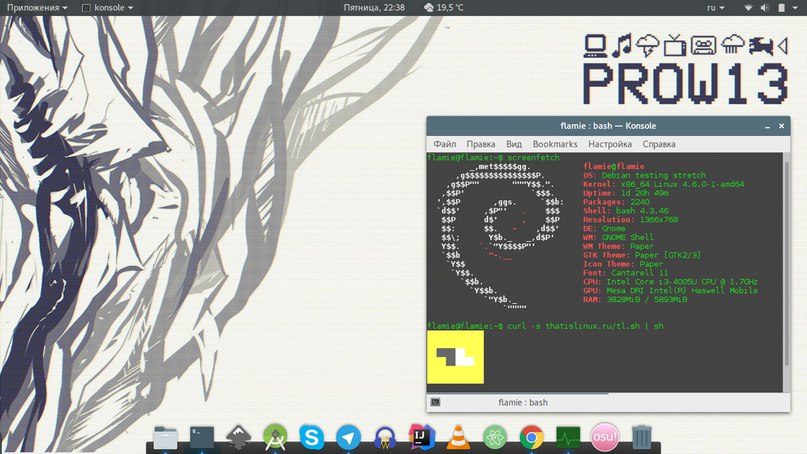Viewport: 807px width, 454px height.
Task: Open Skype from the dock
Action: (312, 437)
